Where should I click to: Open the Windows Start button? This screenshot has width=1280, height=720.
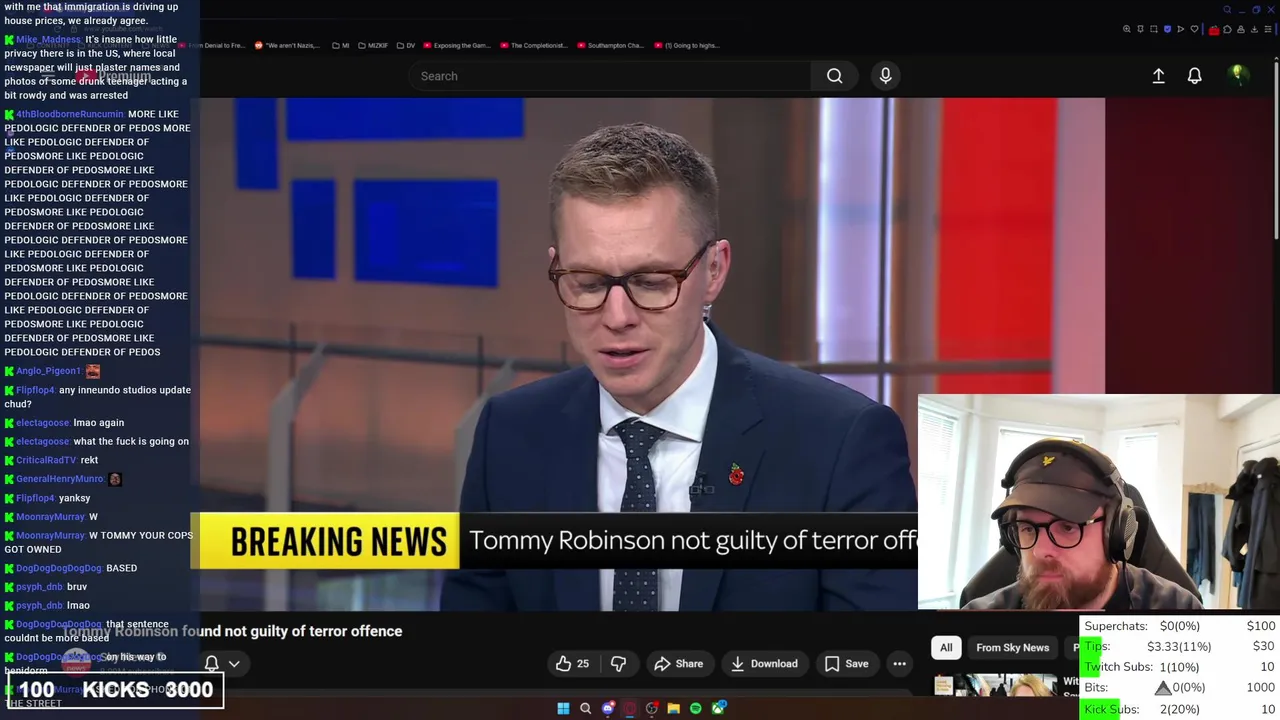tap(563, 708)
